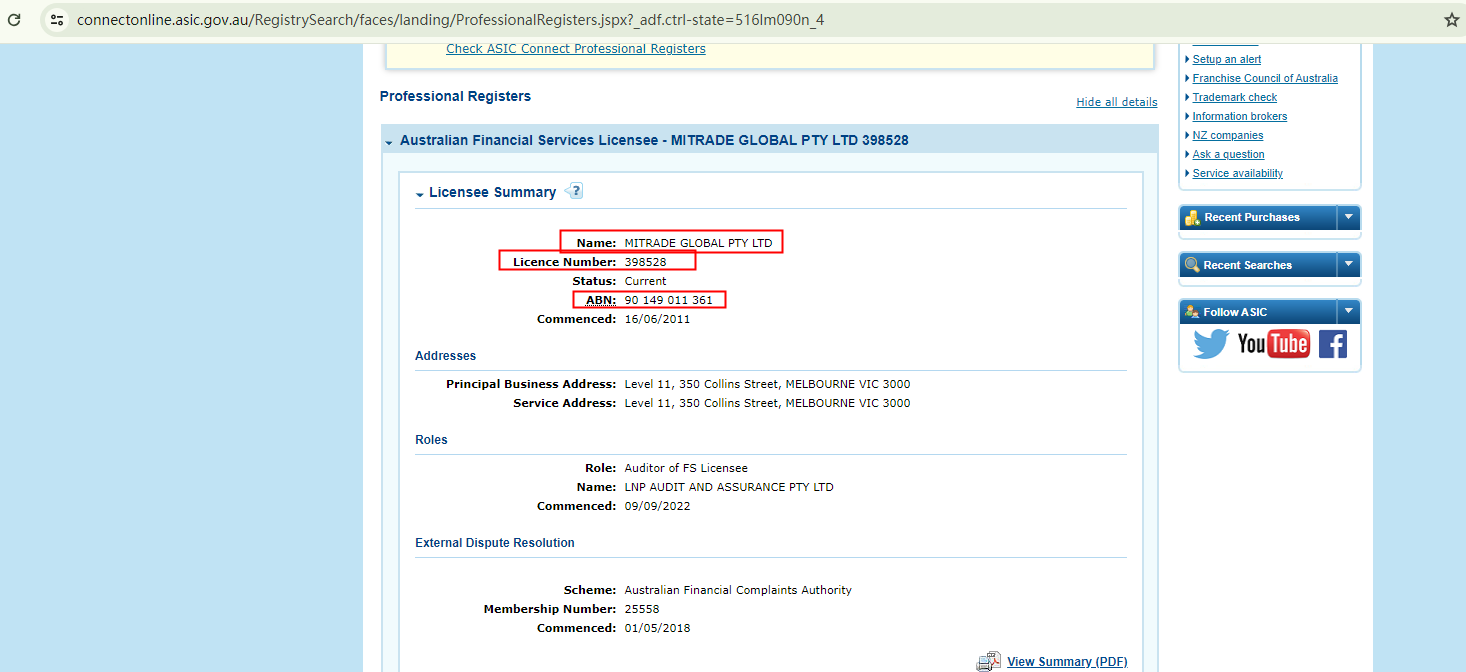Click the Roles section heading

point(431,440)
